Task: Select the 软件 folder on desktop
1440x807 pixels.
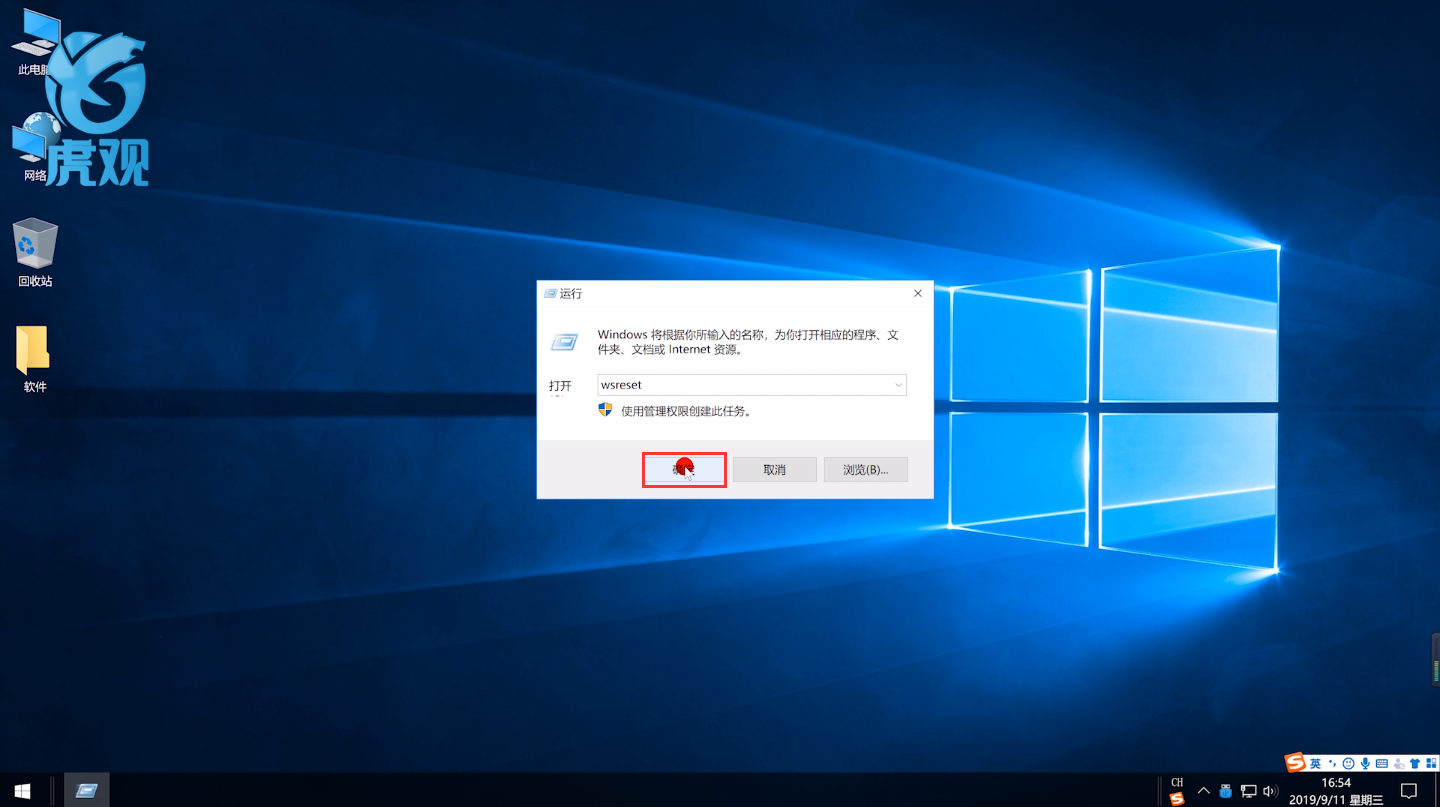Action: pyautogui.click(x=35, y=359)
